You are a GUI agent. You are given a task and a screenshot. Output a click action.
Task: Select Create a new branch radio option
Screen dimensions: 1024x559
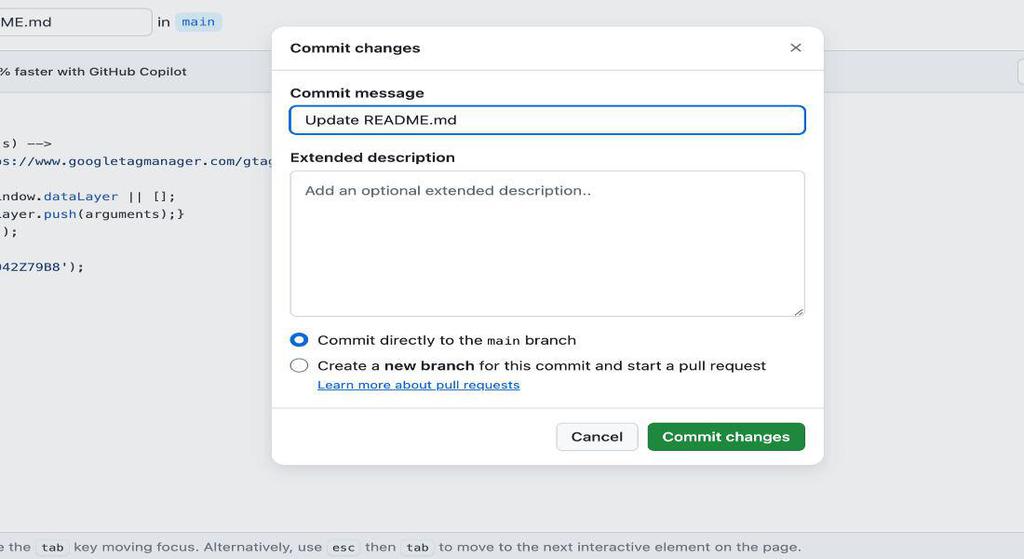pos(299,366)
